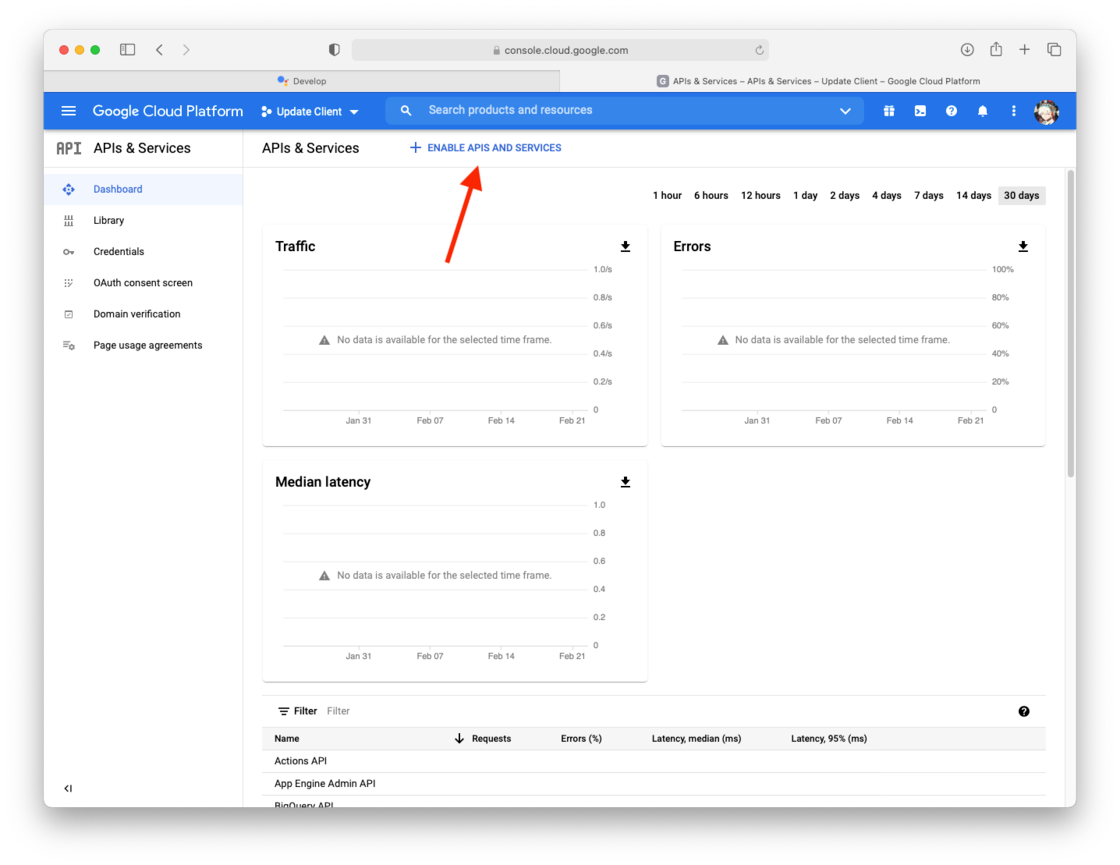Screen dimensions: 1120x865
Task: Show Safari downloads
Action: [x=966, y=49]
